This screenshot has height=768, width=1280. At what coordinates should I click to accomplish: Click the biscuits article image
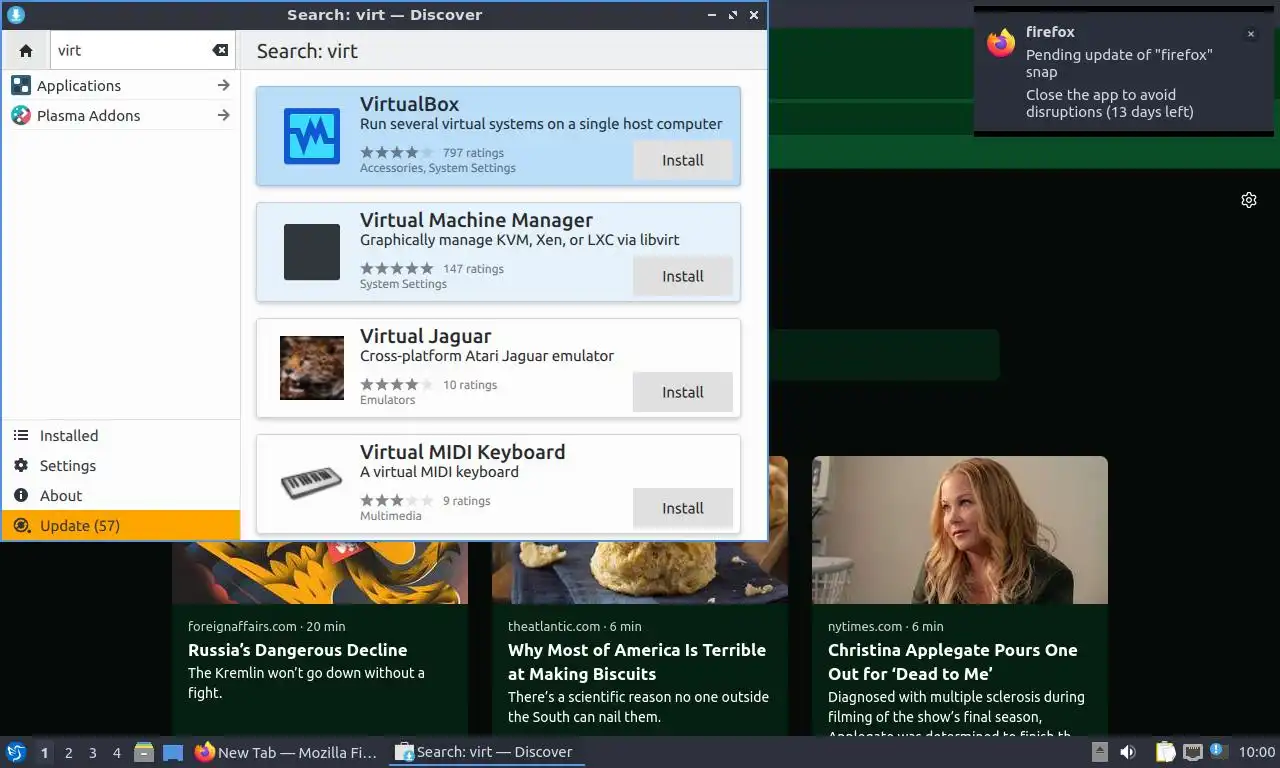pos(640,572)
